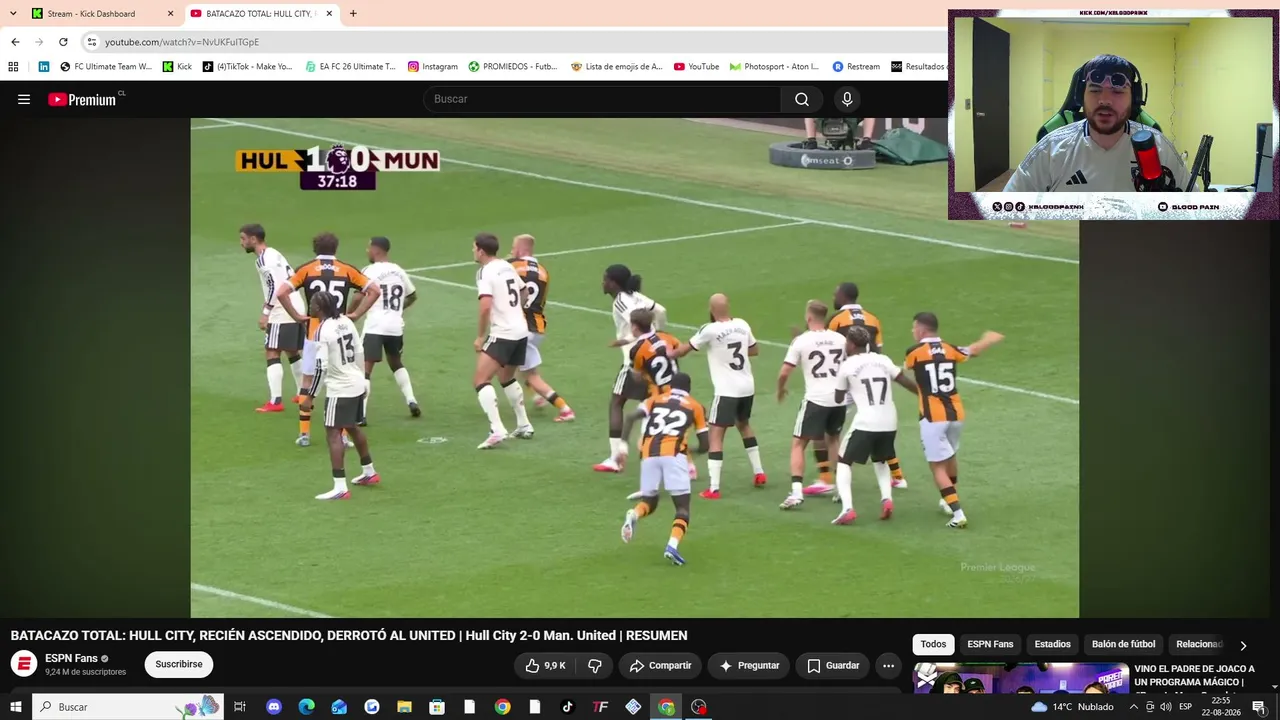Open Microsoft Store from the taskbar

coord(437,707)
